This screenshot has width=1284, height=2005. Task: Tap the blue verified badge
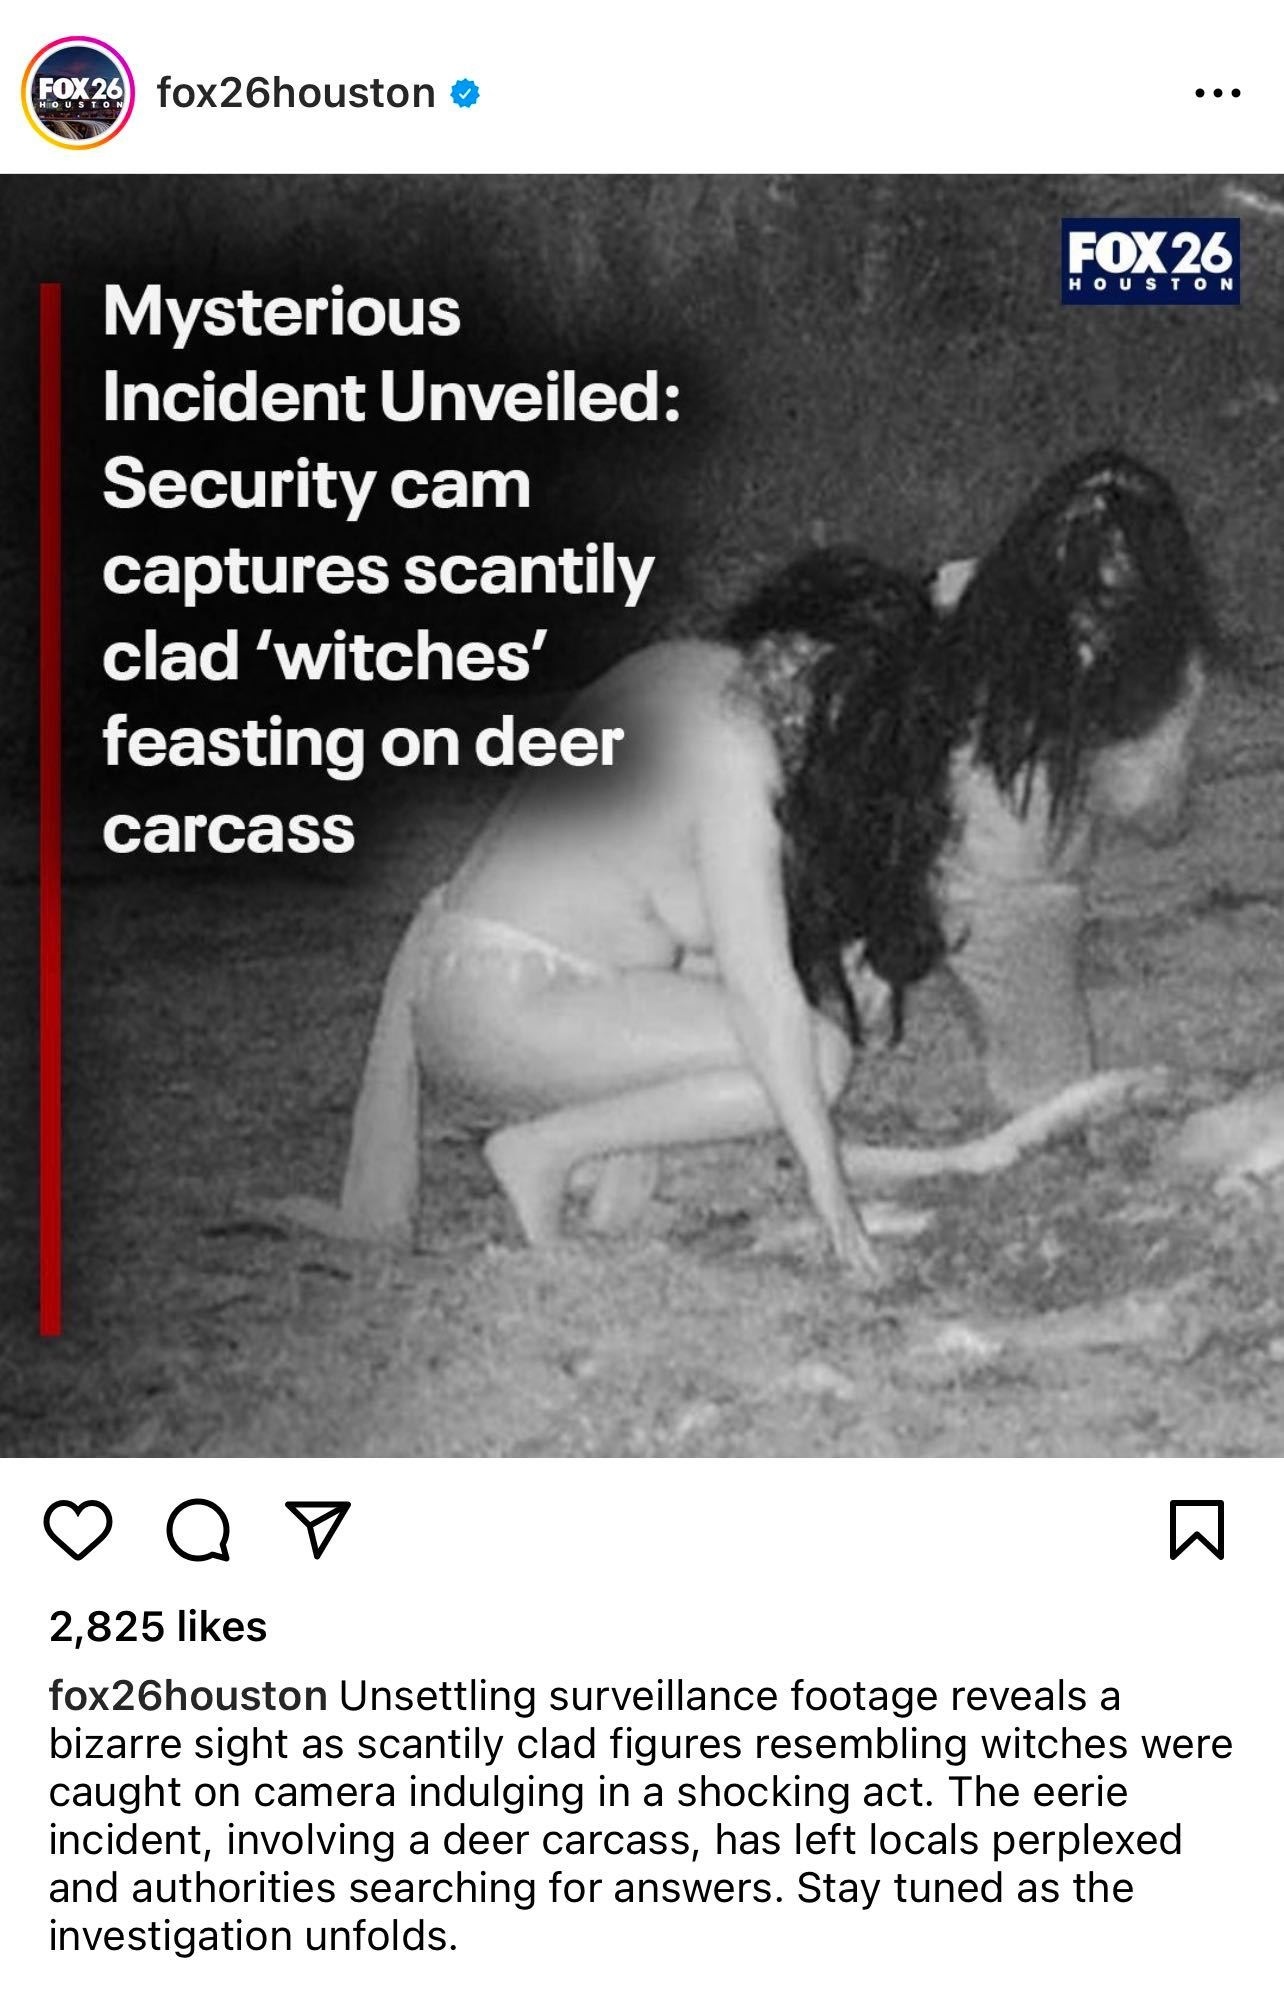click(x=465, y=94)
